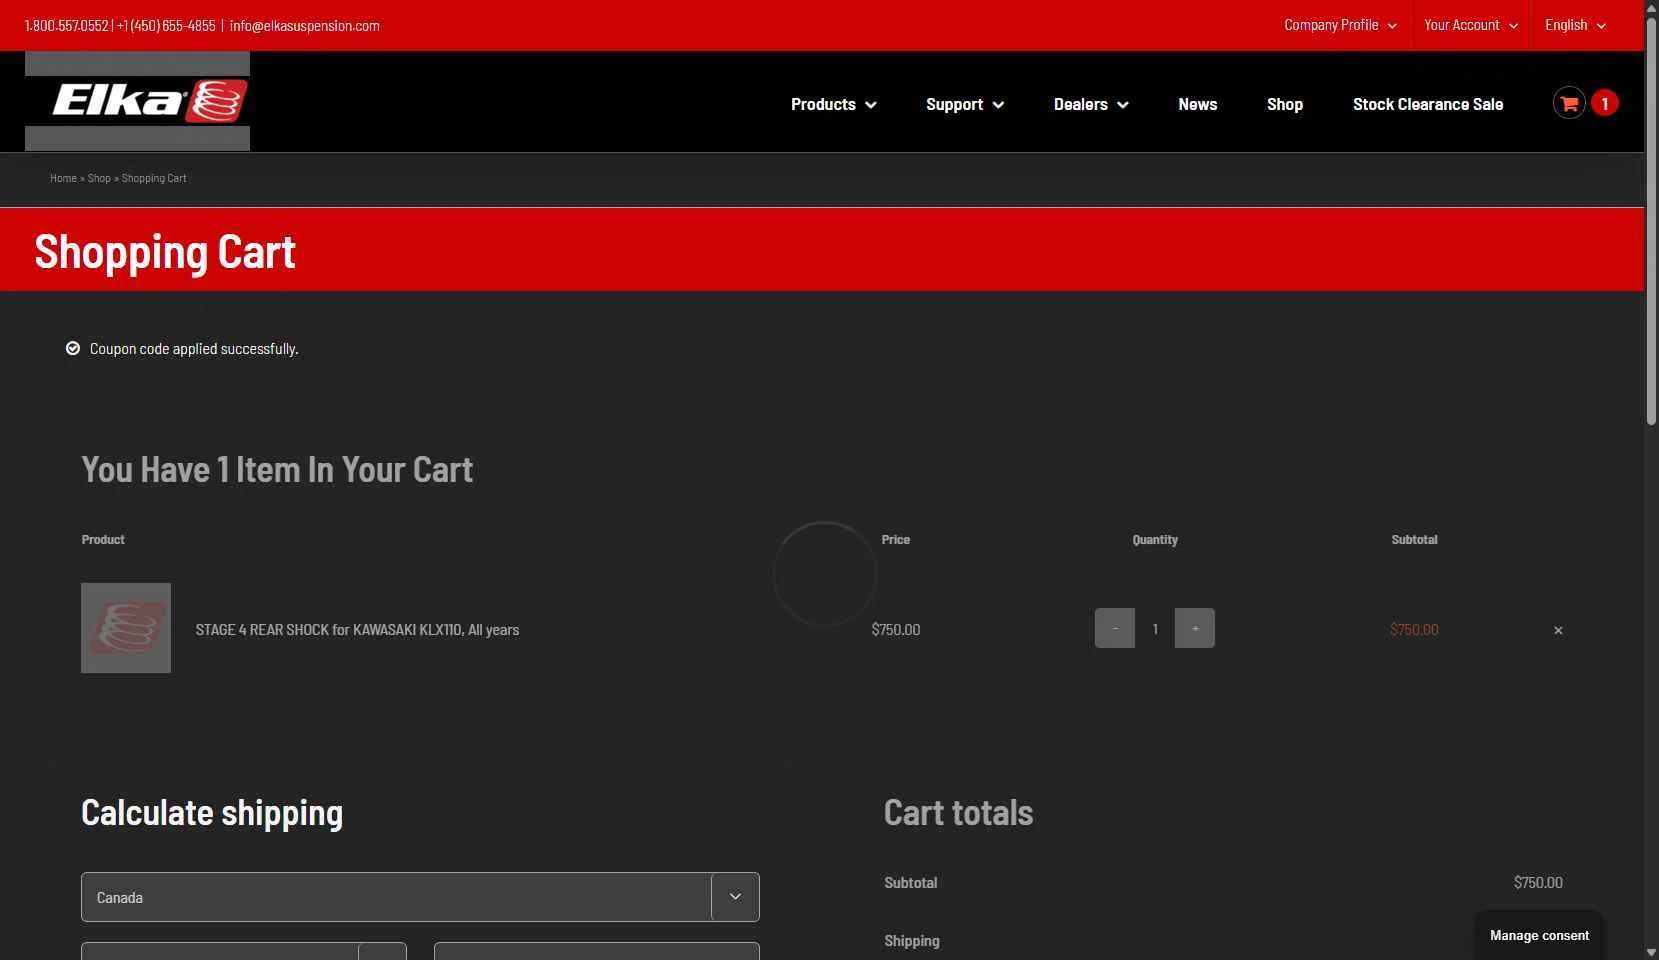Expand the Support menu

pyautogui.click(x=965, y=104)
